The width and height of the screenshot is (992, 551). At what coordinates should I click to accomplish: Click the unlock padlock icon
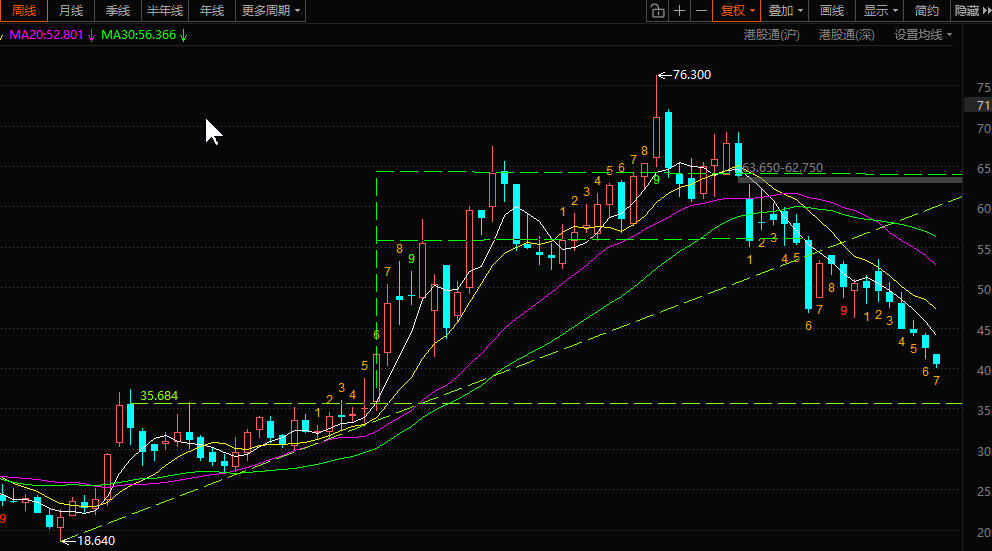coord(657,11)
